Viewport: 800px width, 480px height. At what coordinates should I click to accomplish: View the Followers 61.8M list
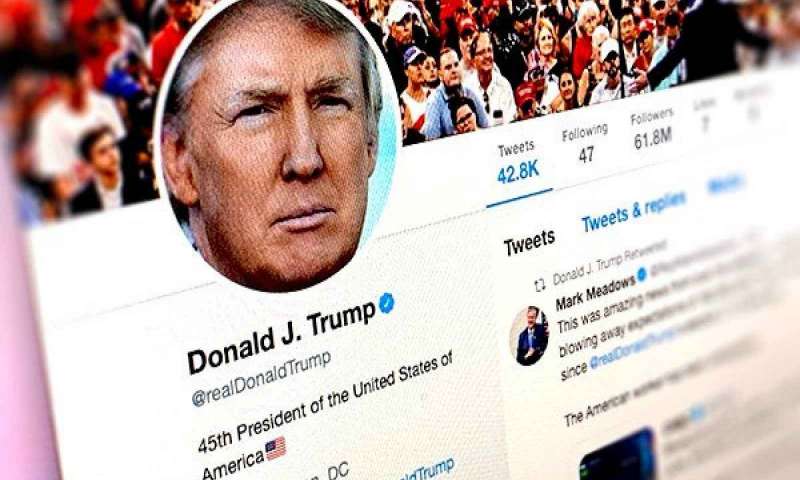pyautogui.click(x=653, y=129)
